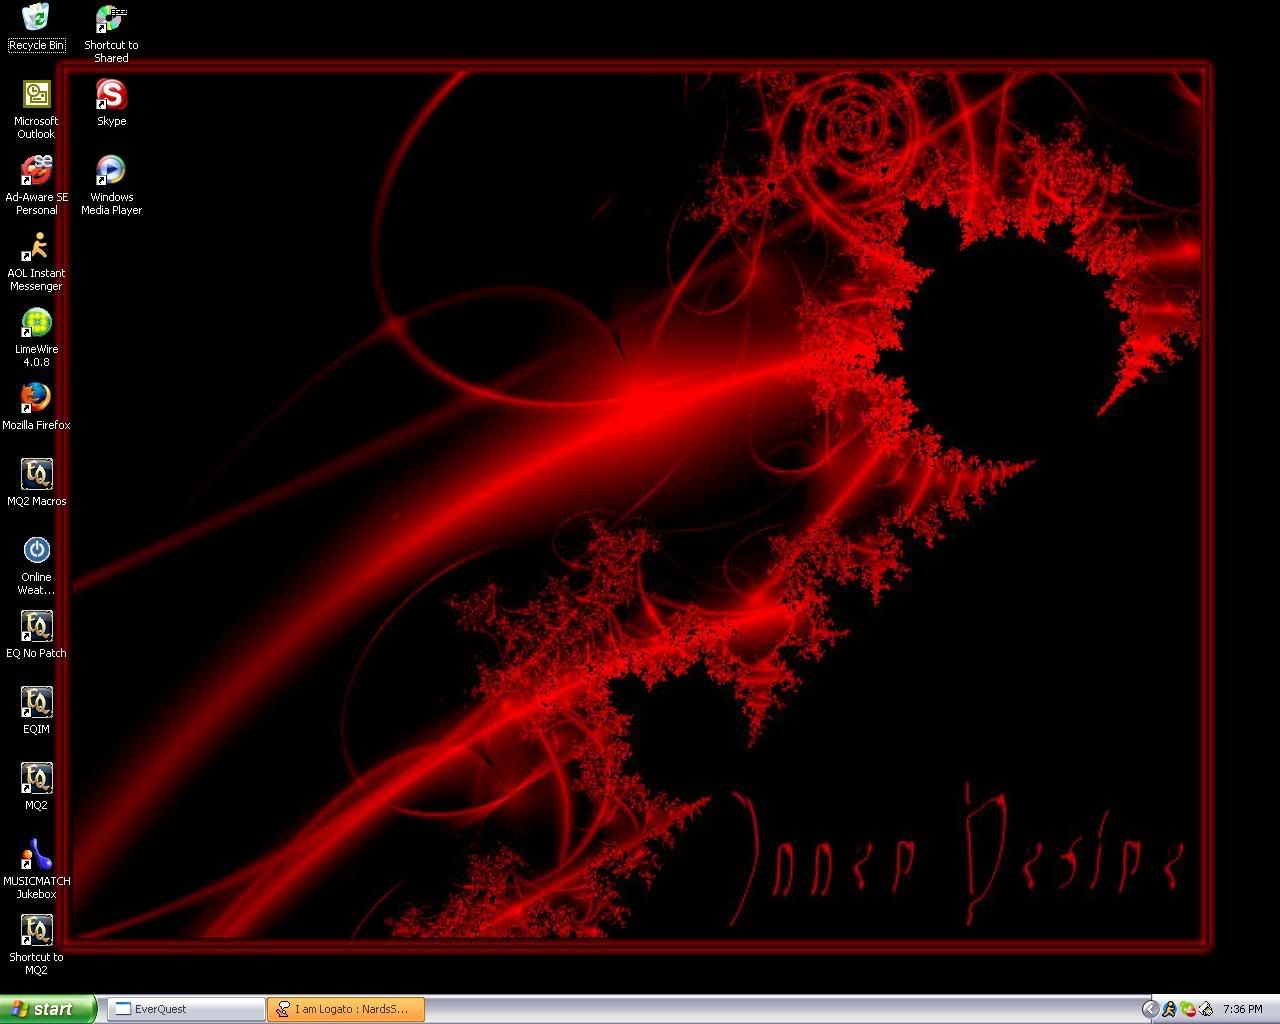The height and width of the screenshot is (1024, 1280).
Task: Select the Mozilla Firefox desktop icon
Action: (x=36, y=407)
